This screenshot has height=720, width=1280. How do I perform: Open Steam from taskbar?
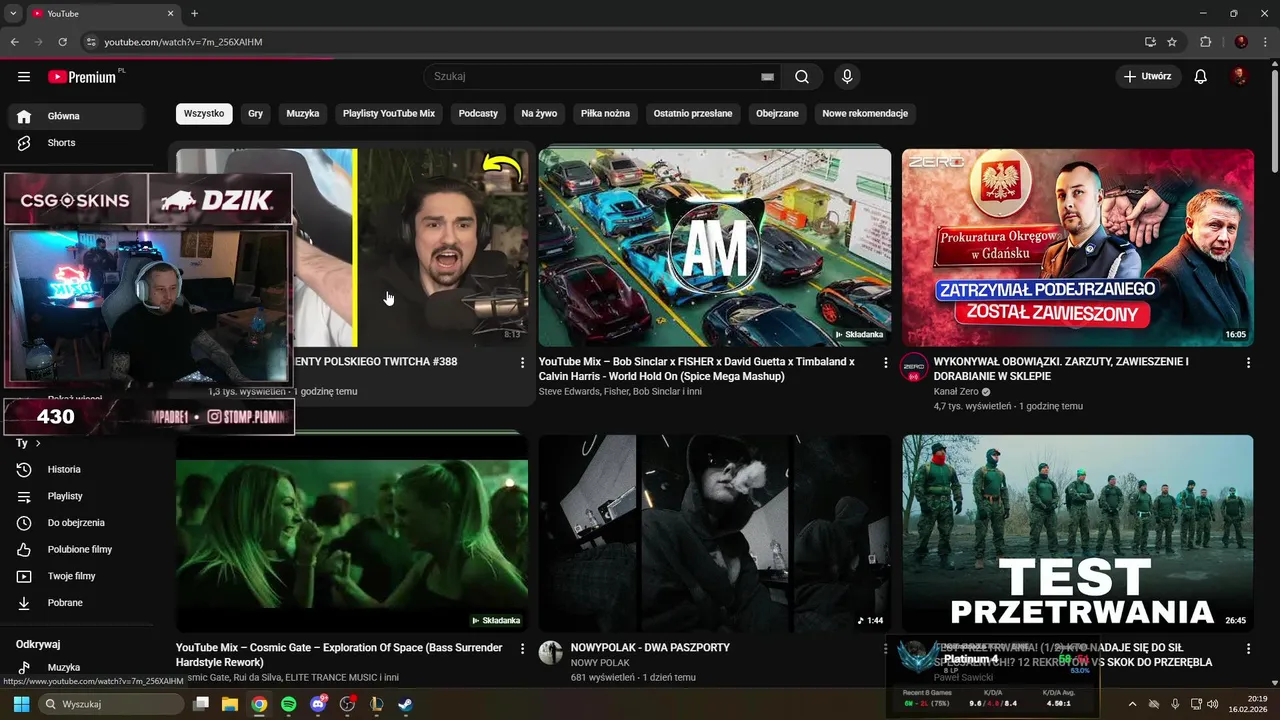tap(405, 704)
